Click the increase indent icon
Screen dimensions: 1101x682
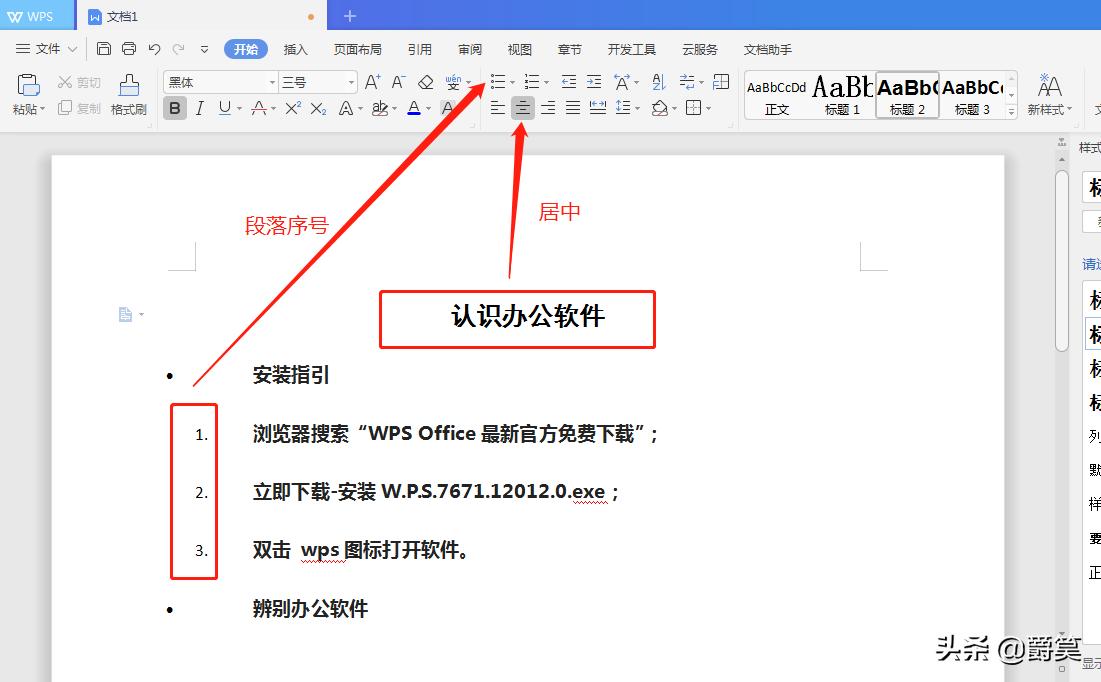click(x=594, y=81)
